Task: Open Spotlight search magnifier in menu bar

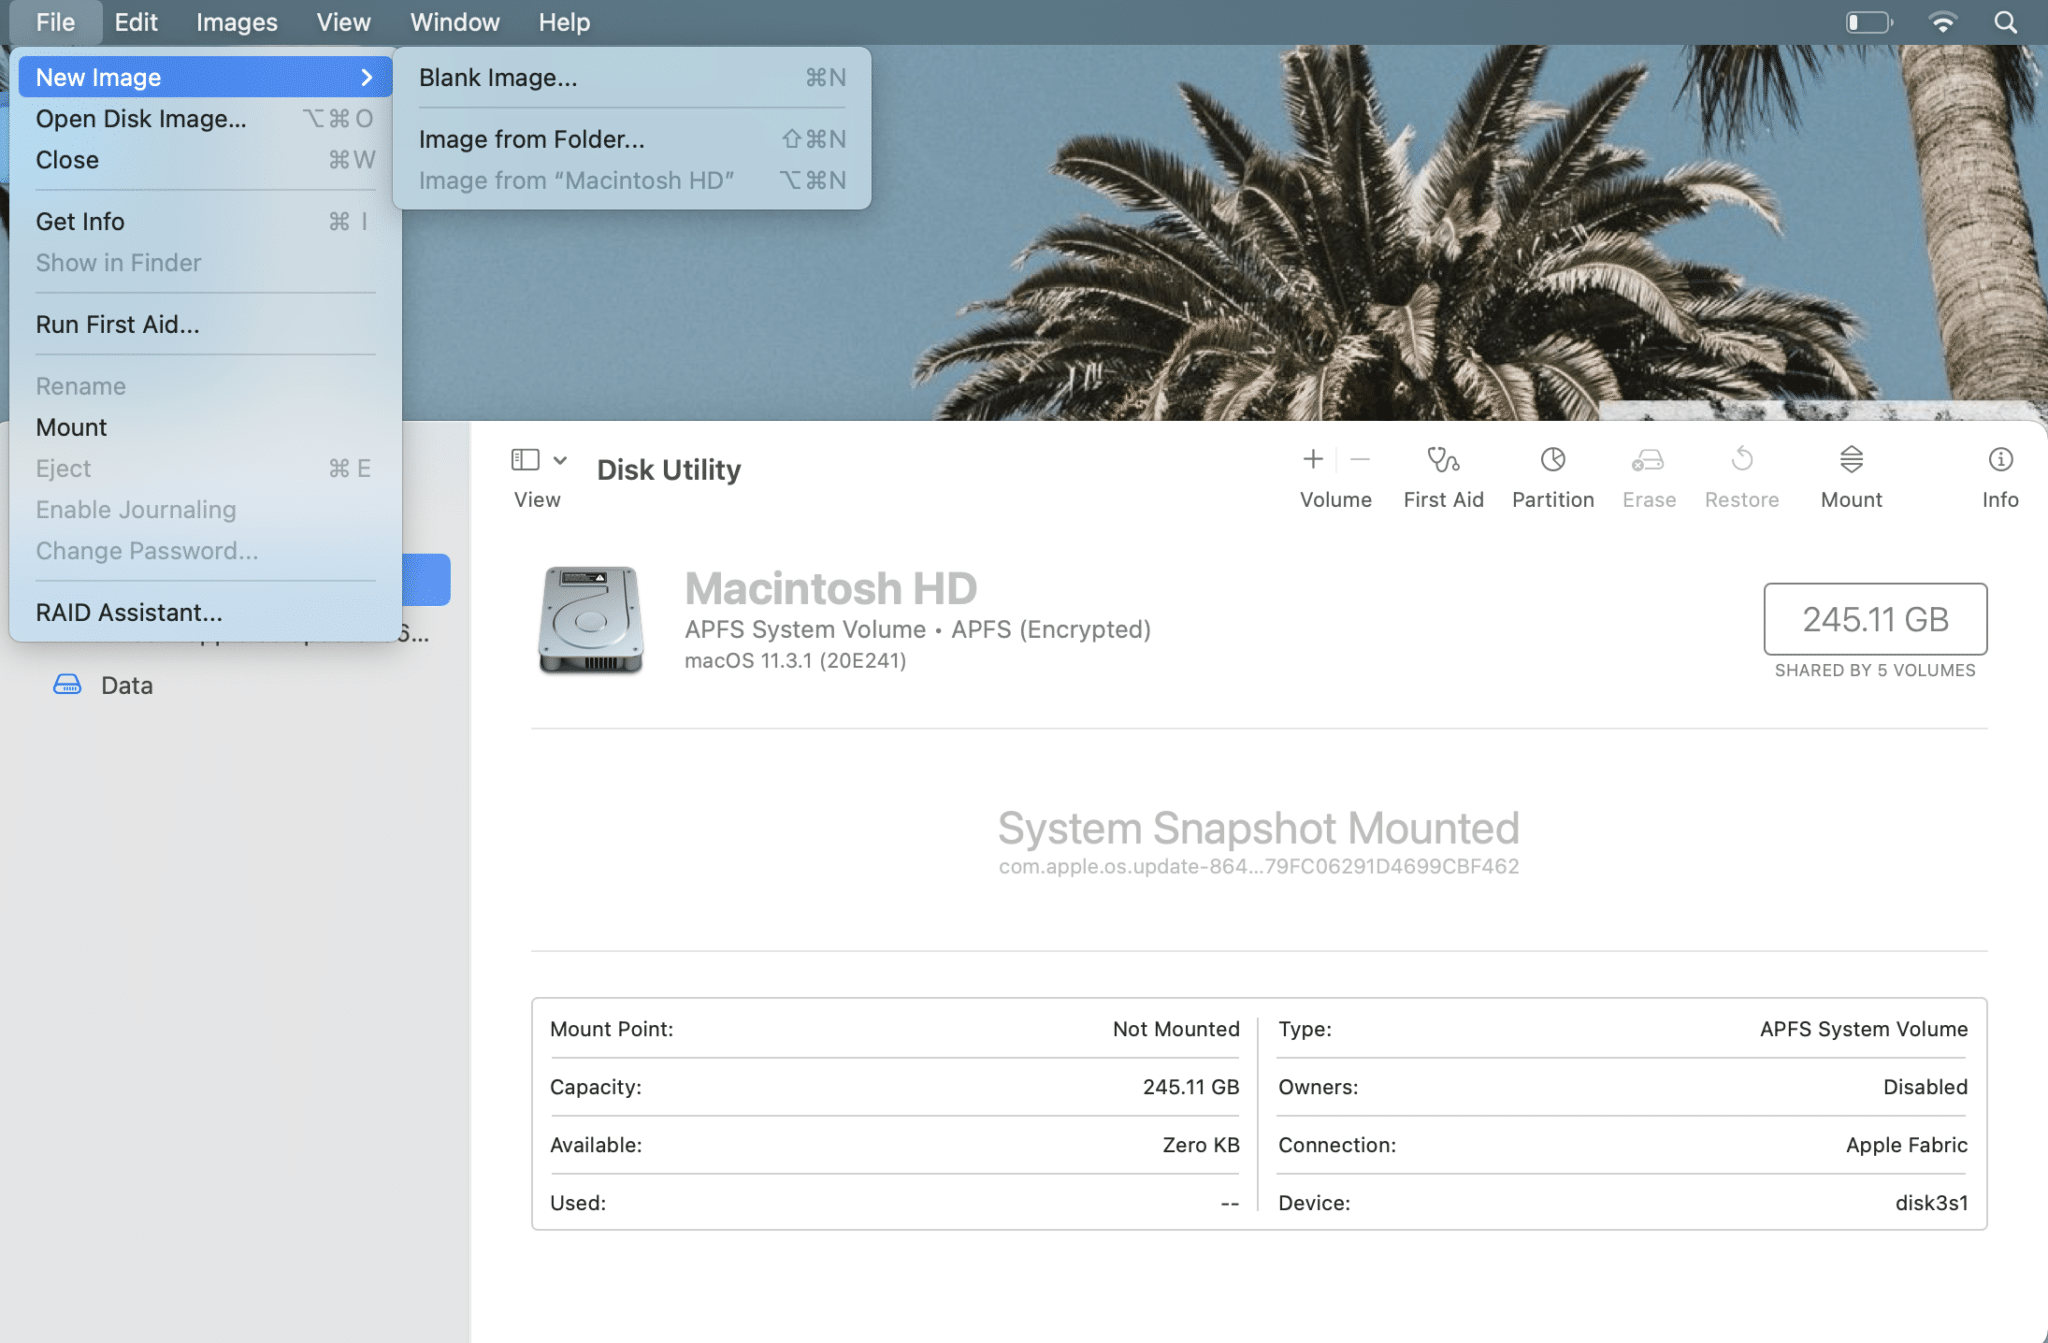Action: click(2004, 22)
